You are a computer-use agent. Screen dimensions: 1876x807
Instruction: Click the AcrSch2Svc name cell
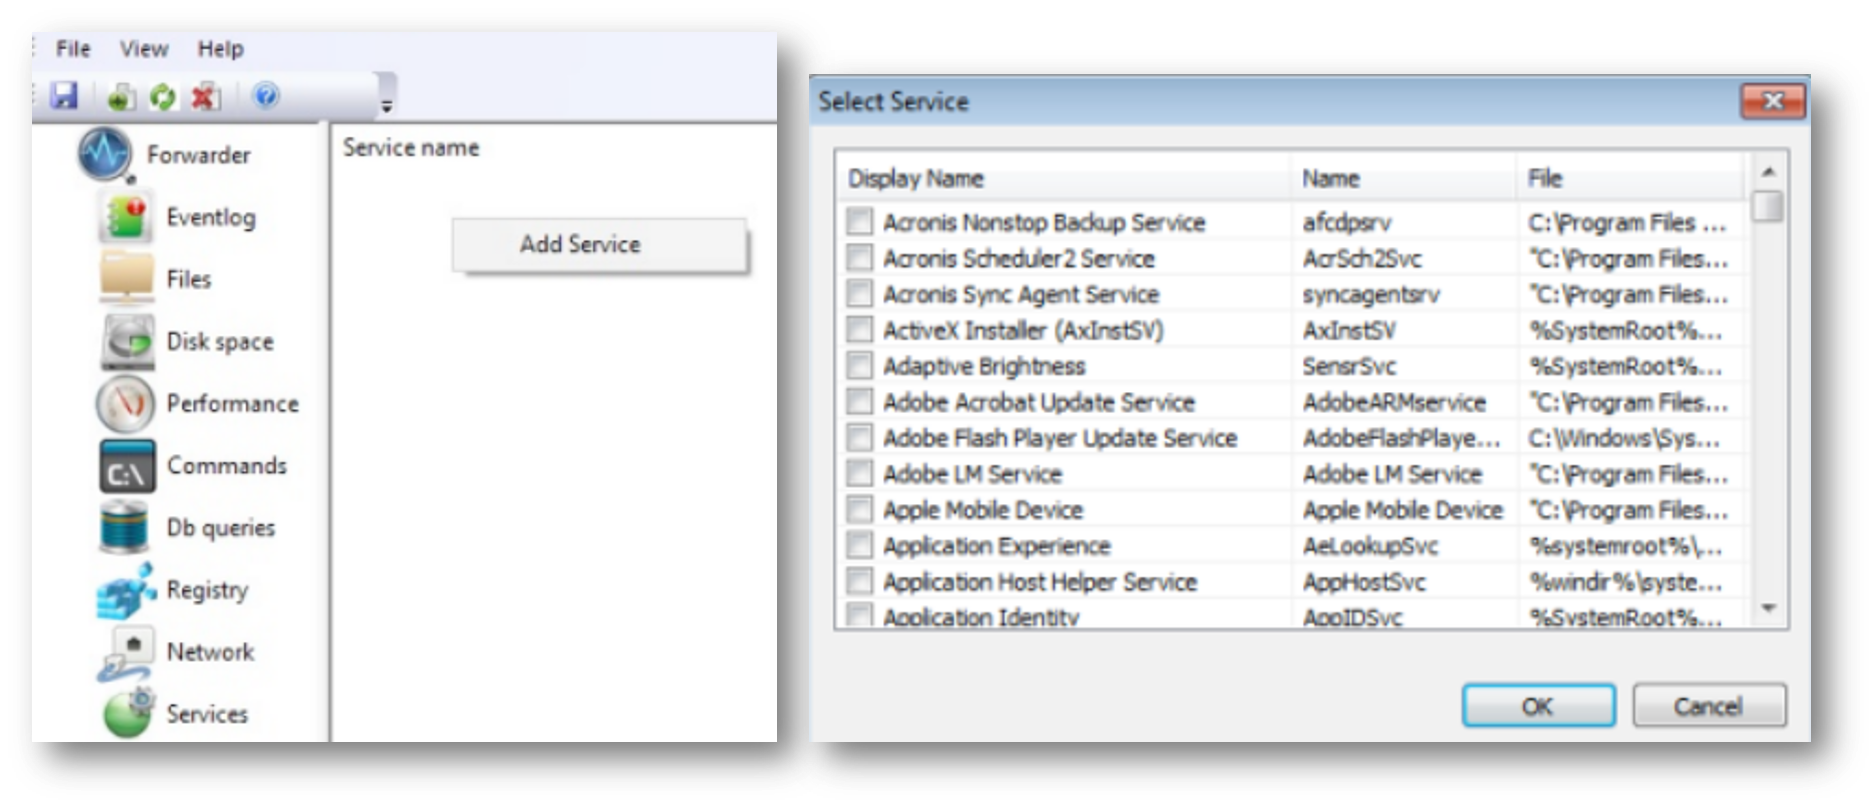click(1362, 258)
